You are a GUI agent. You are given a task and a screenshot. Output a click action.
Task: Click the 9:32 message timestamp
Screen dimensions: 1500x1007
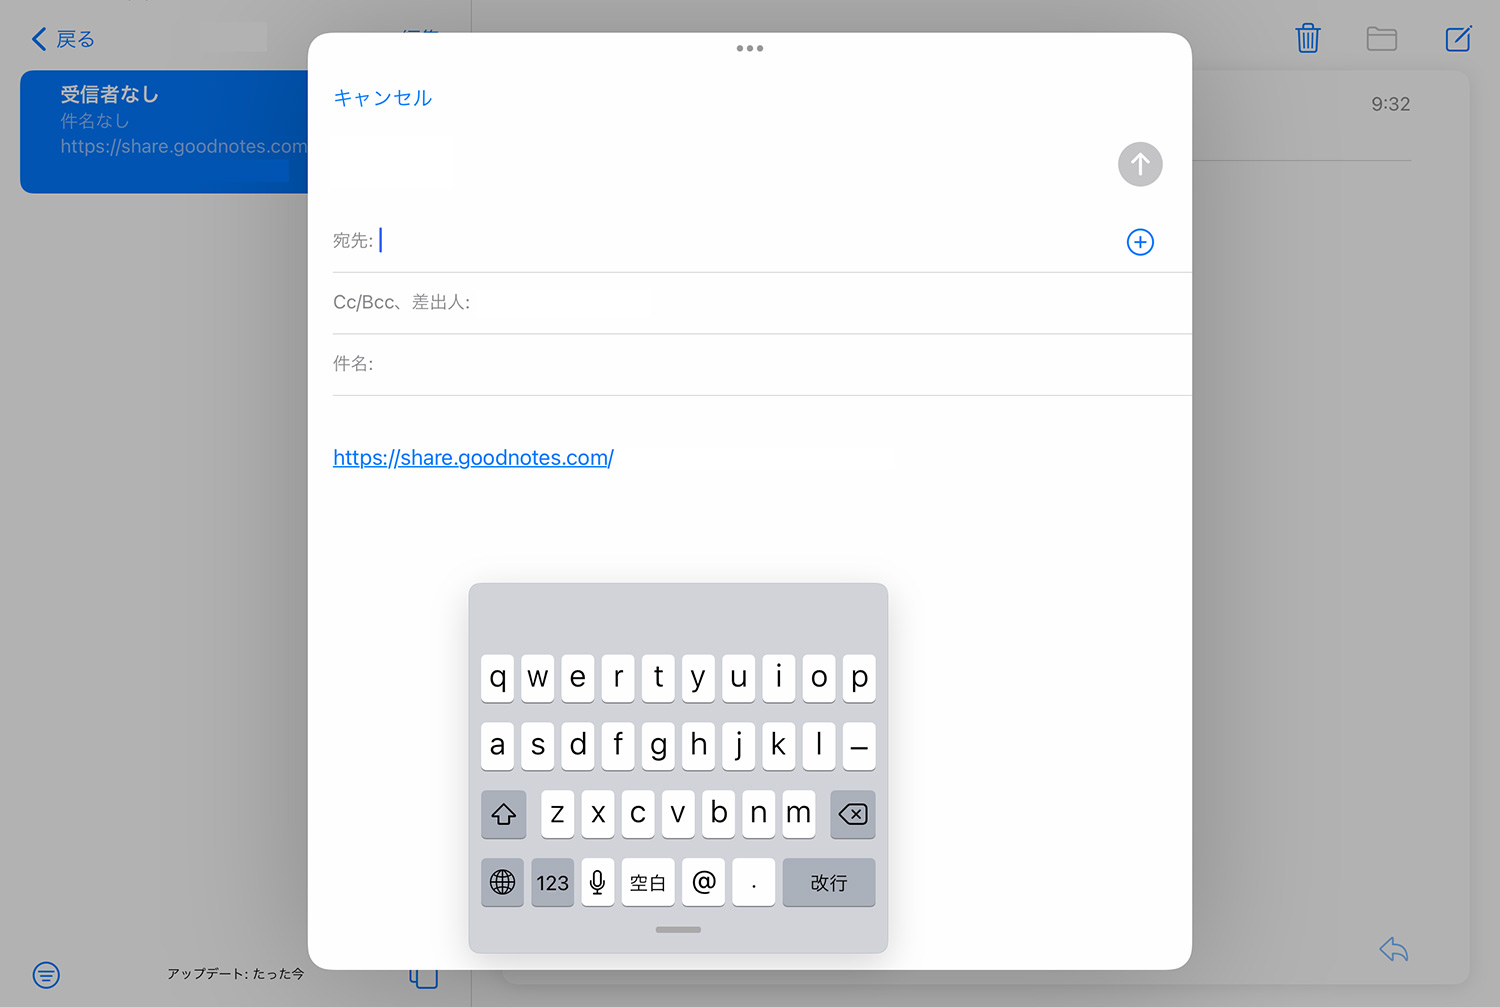click(1391, 104)
